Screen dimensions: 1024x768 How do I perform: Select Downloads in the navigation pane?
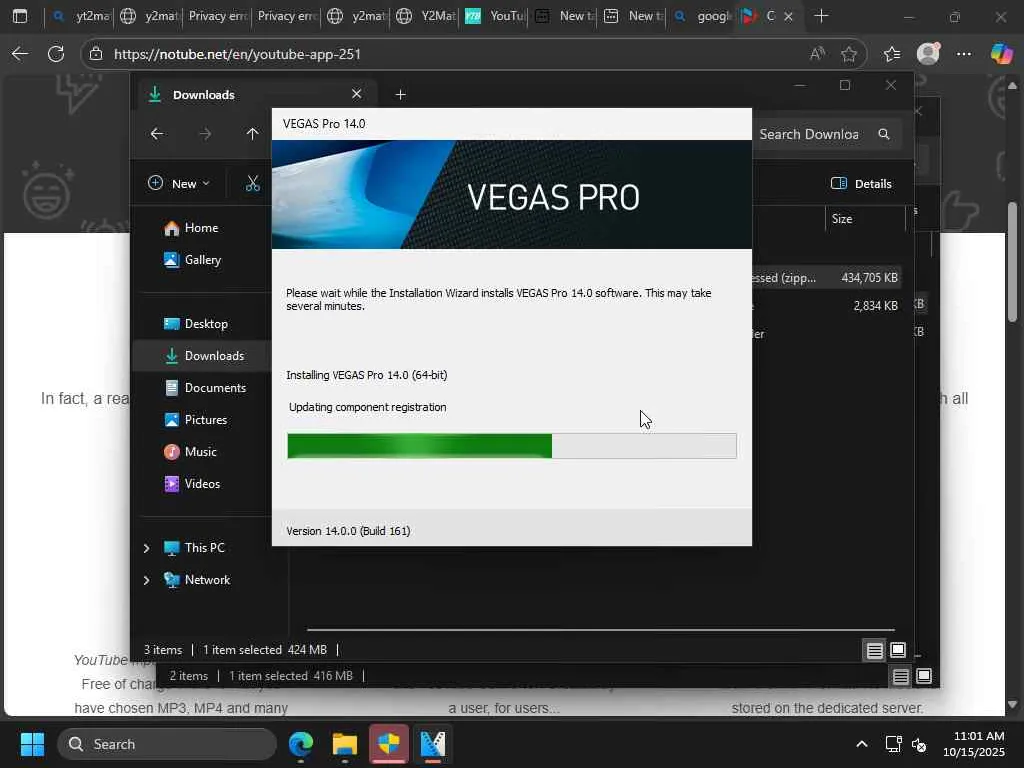pos(202,356)
